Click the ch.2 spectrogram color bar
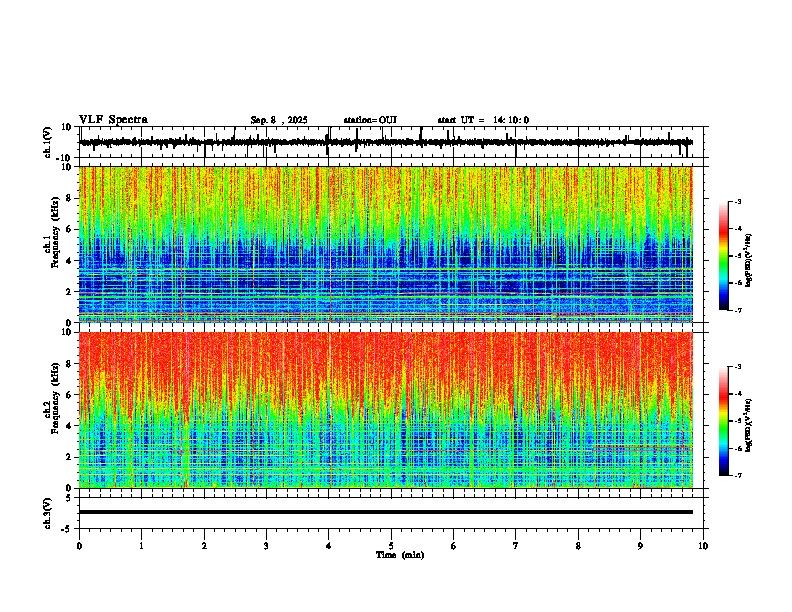The height and width of the screenshot is (612, 792). click(x=724, y=421)
